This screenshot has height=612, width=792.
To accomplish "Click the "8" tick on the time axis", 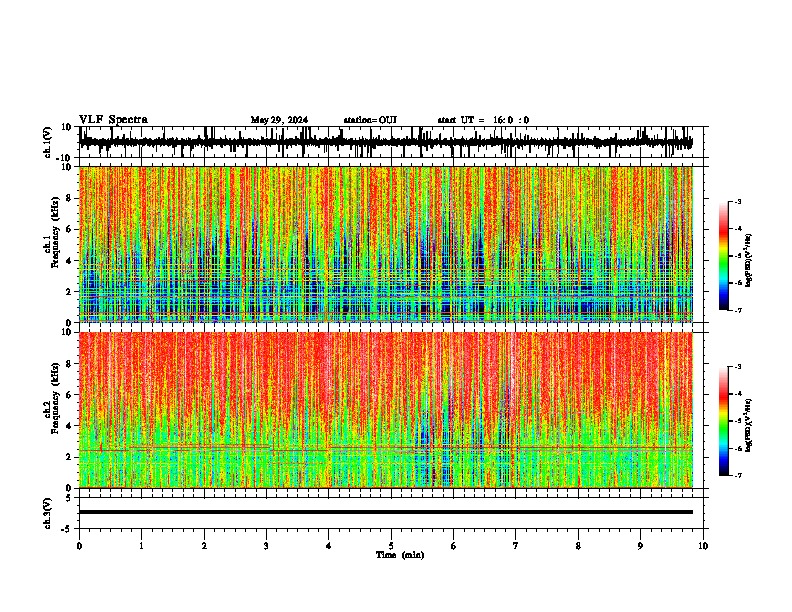I will click(578, 546).
